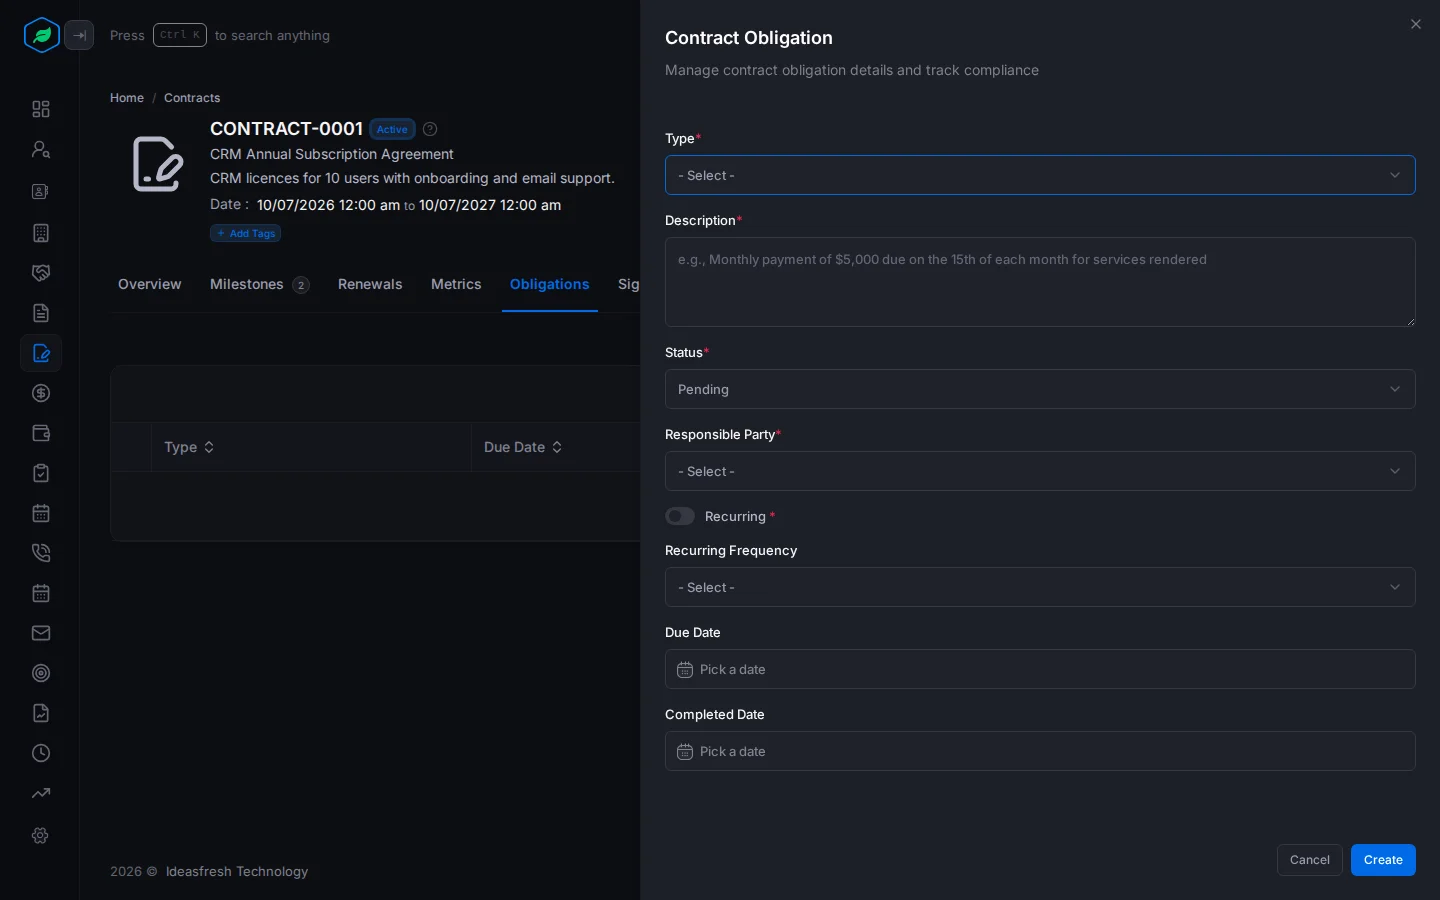The image size is (1440, 900).
Task: Open the wallet icon in sidebar
Action: click(x=41, y=433)
